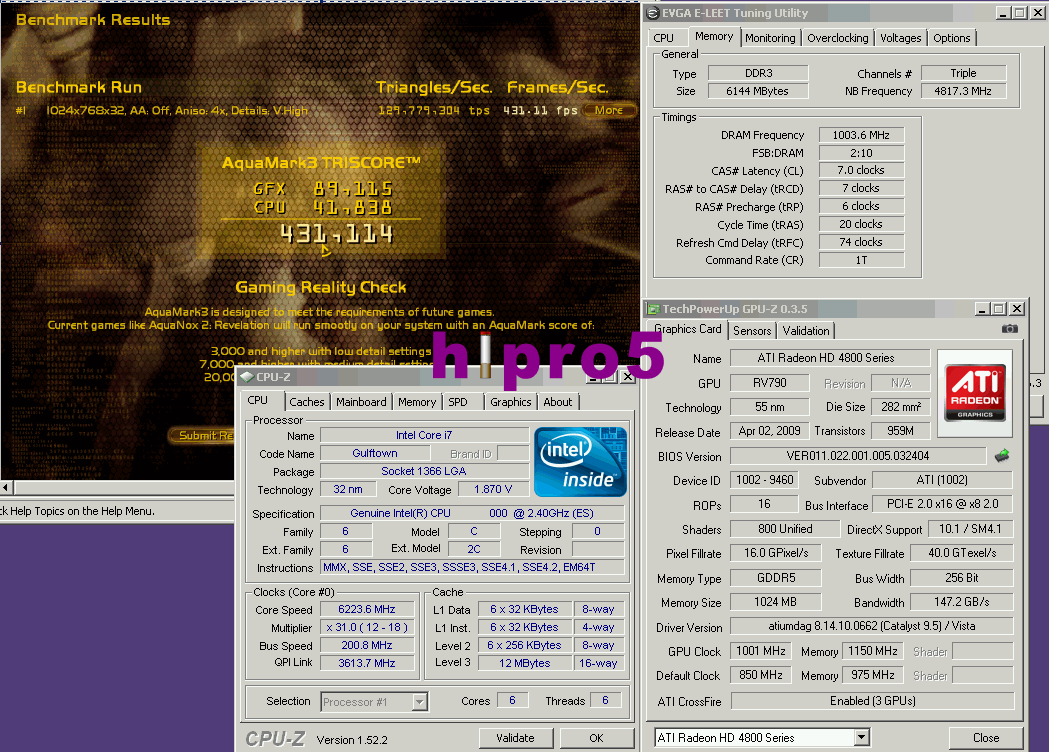The height and width of the screenshot is (752, 1049).
Task: Click the OK button in CPU-Z
Action: 596,738
